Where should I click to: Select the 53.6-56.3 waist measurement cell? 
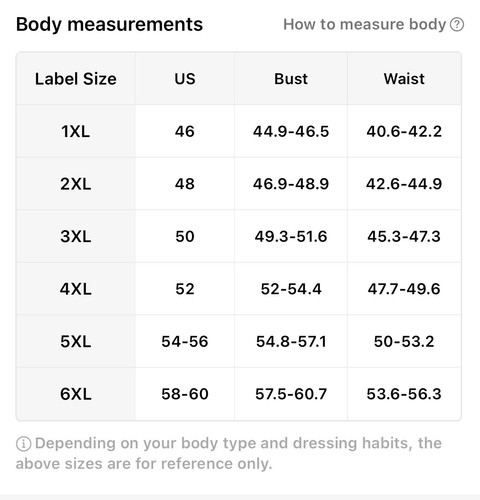pos(404,394)
